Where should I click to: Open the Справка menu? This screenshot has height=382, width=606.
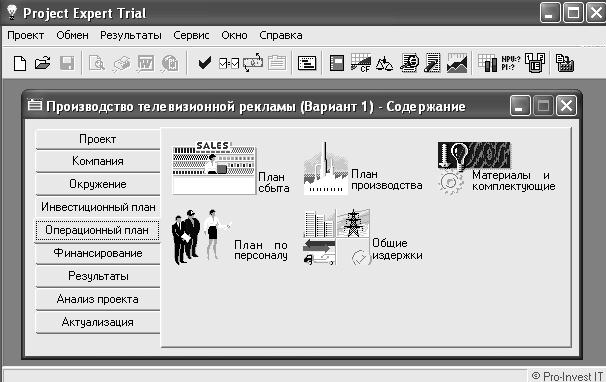(281, 36)
